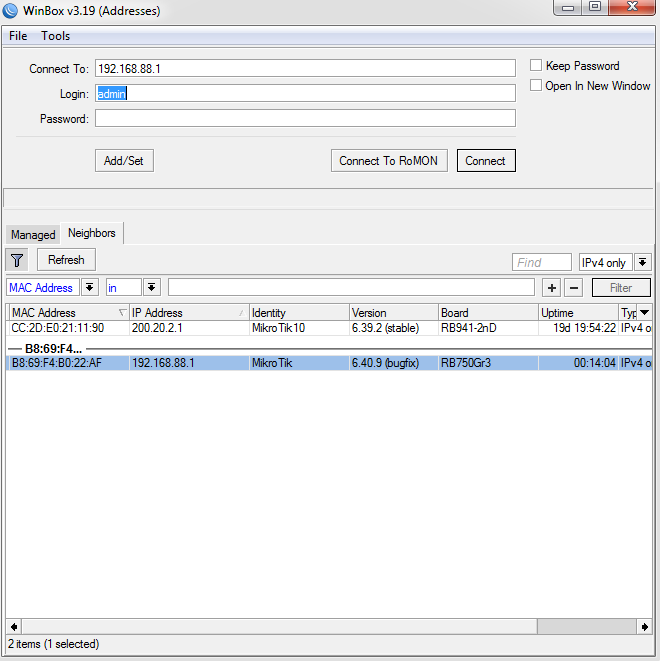Click uptime 00:14:04
660x661 pixels.
click(x=594, y=363)
